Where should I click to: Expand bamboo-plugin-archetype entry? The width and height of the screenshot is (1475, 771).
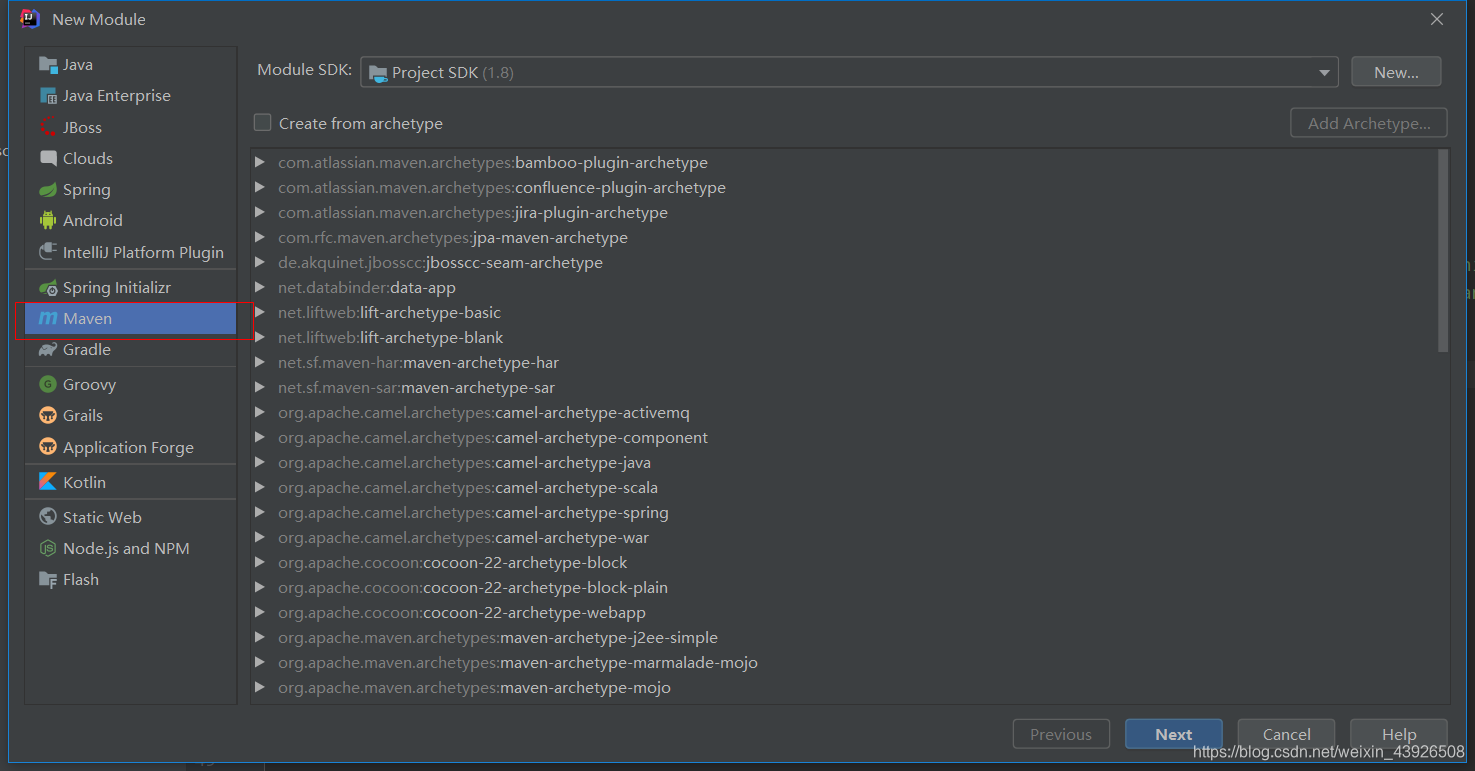coord(260,162)
